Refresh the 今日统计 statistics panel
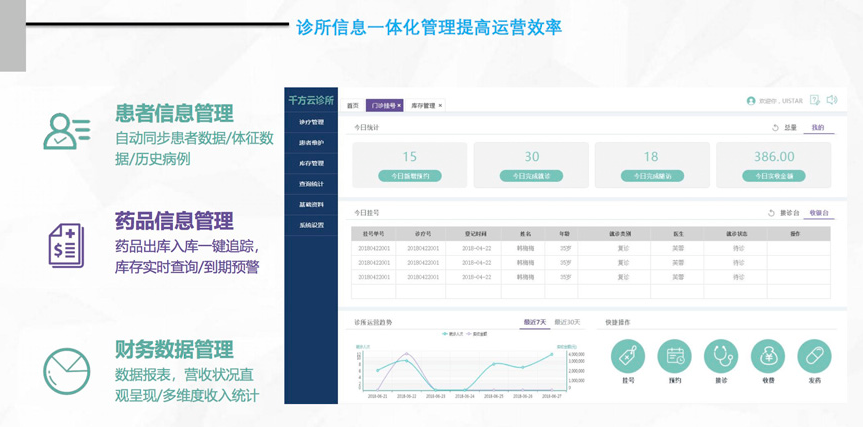Image resolution: width=863 pixels, height=427 pixels. (775, 128)
